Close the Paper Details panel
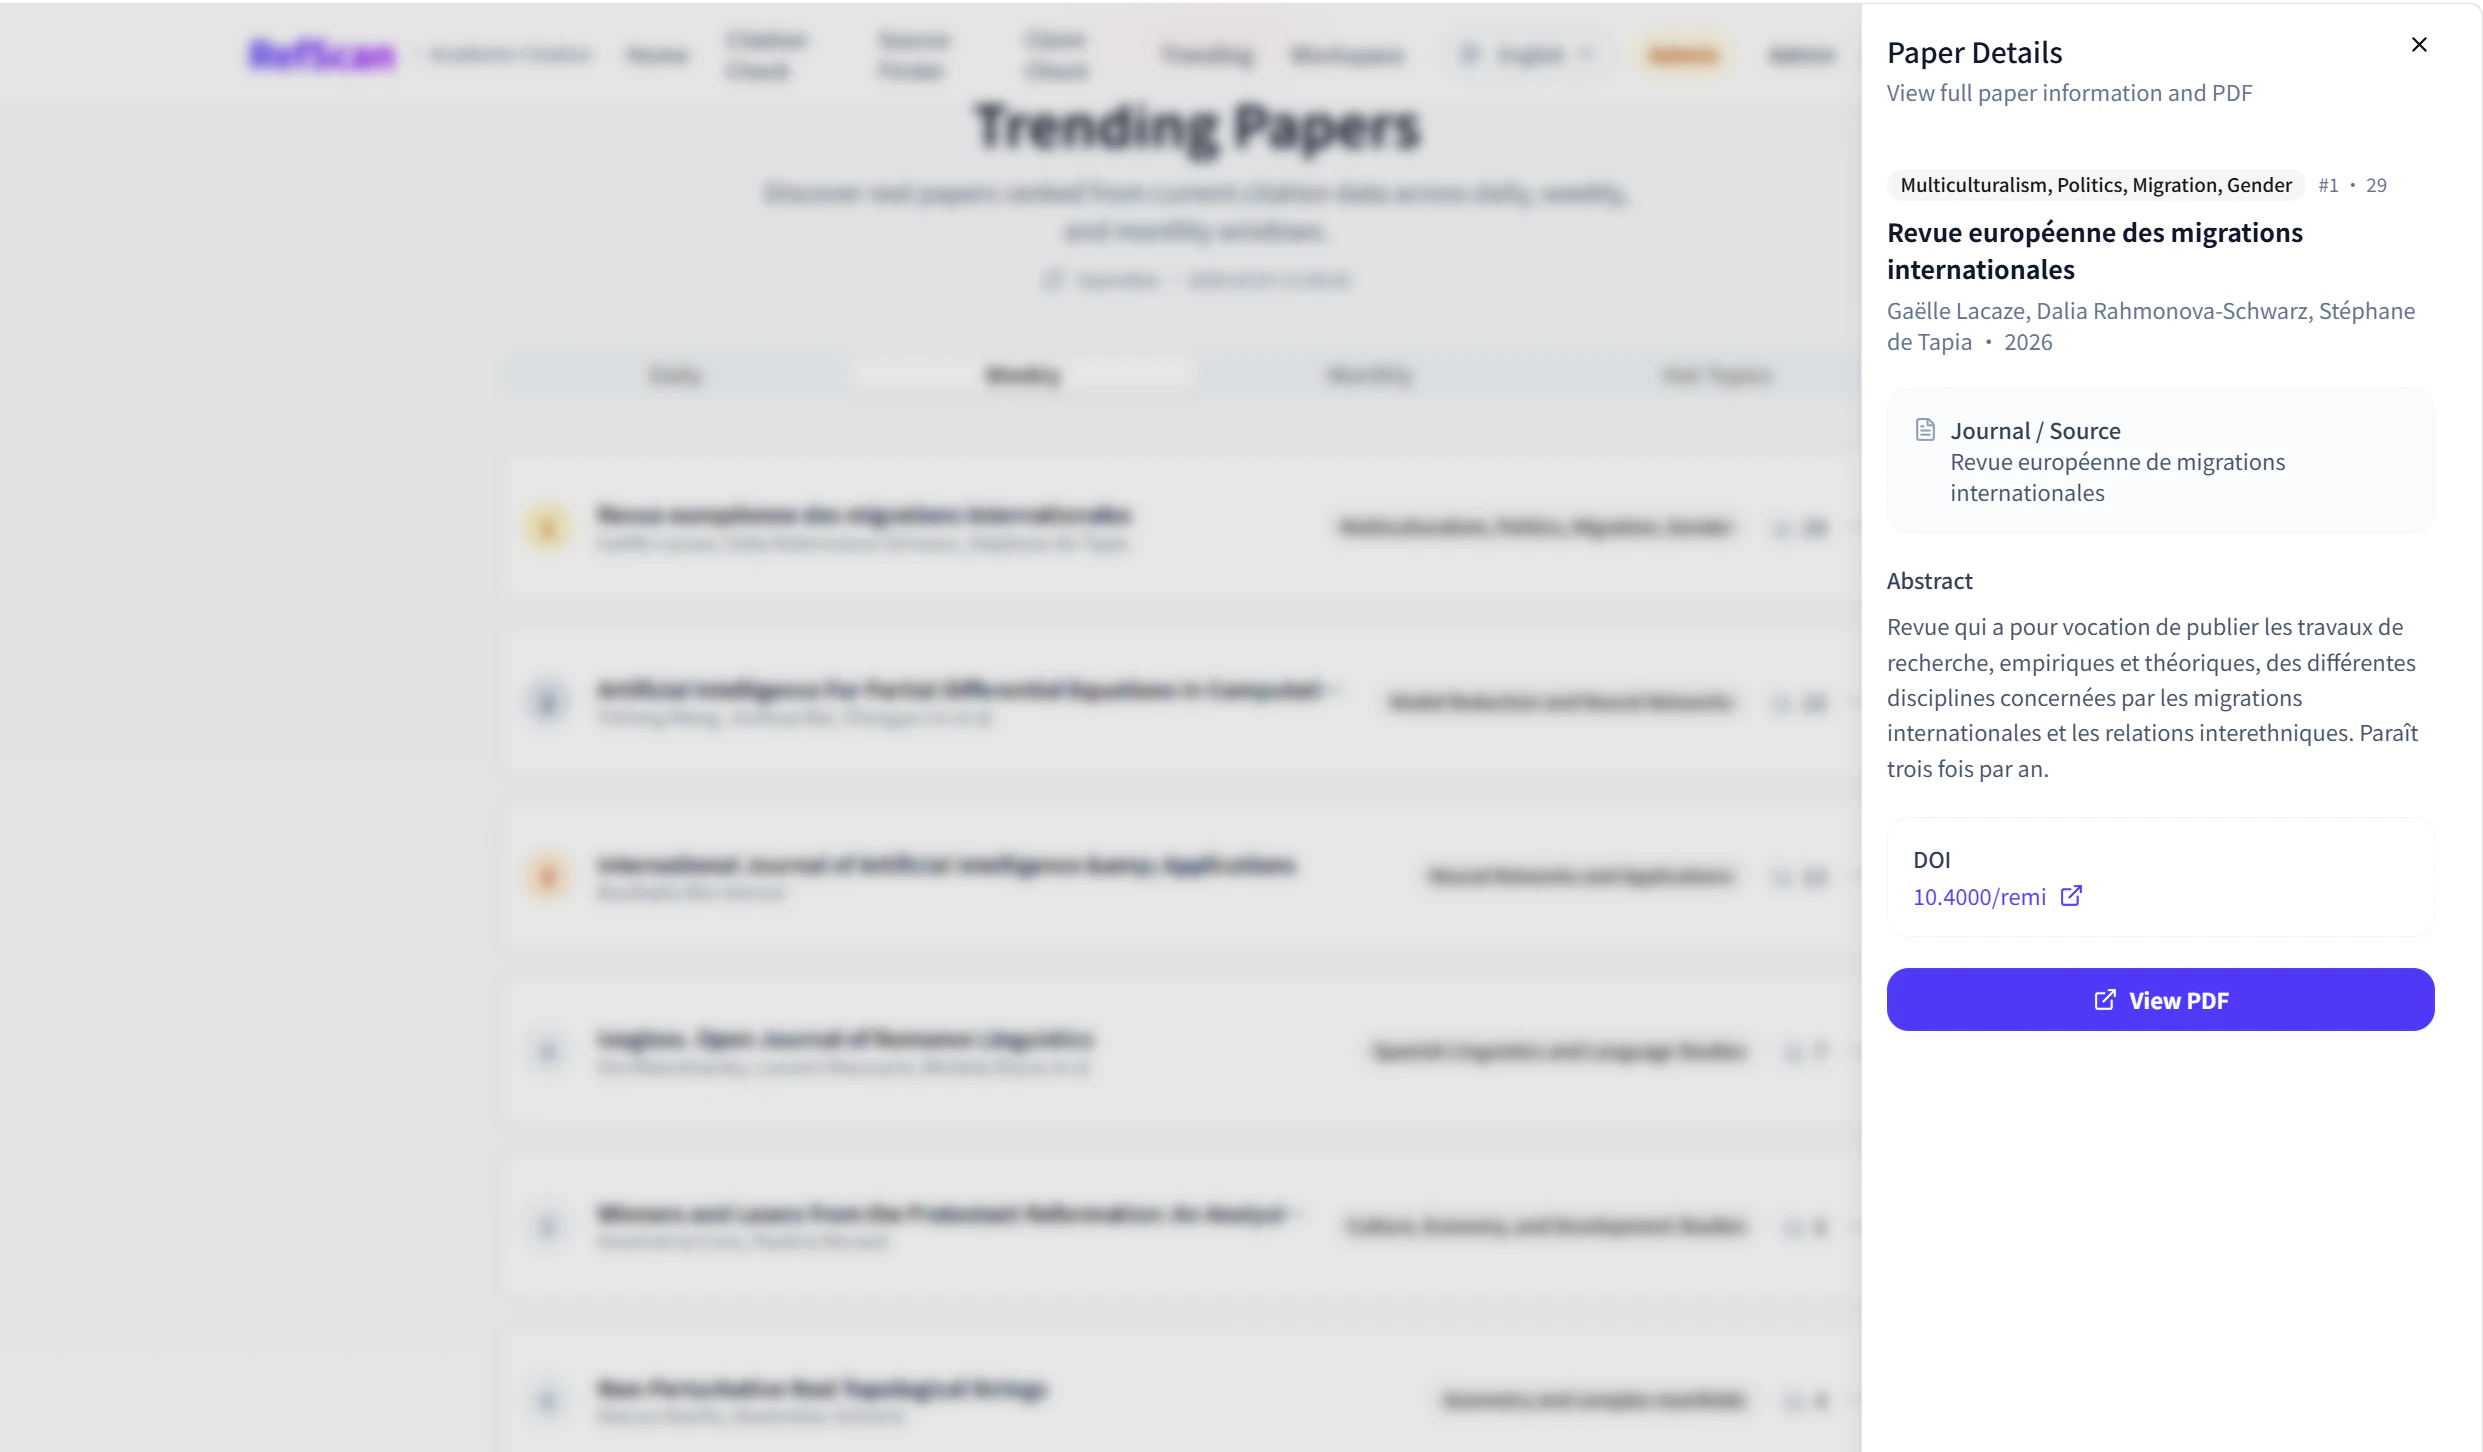Image resolution: width=2483 pixels, height=1452 pixels. coord(2419,45)
